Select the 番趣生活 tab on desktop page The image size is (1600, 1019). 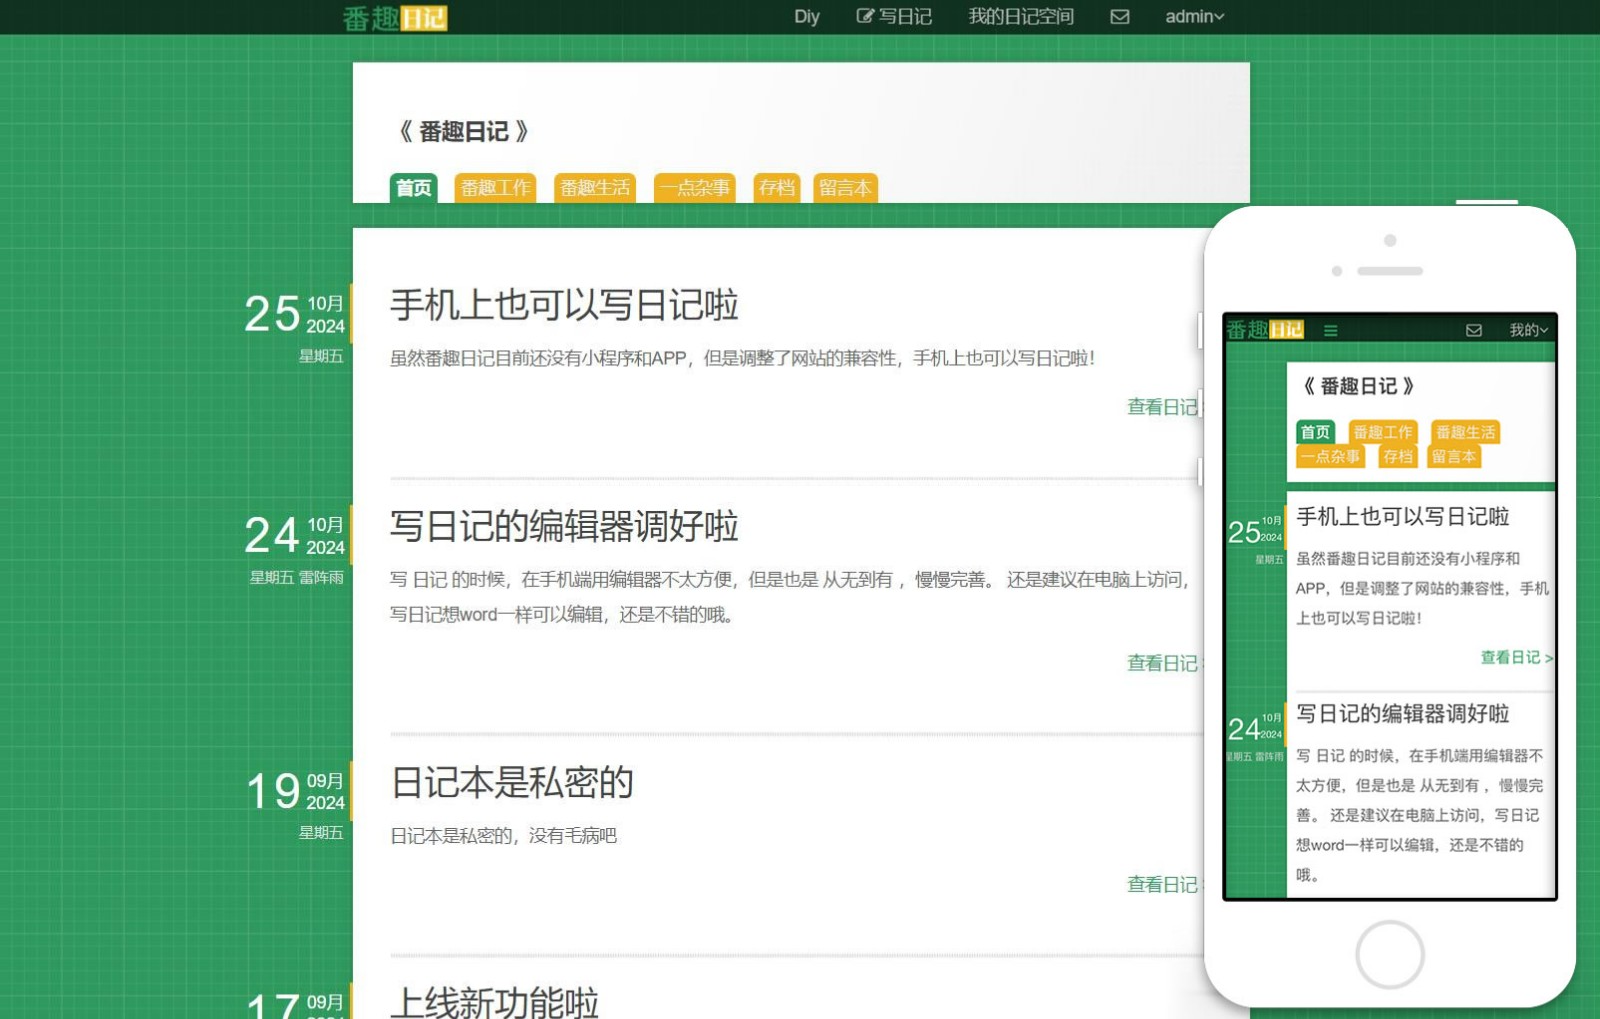[595, 188]
